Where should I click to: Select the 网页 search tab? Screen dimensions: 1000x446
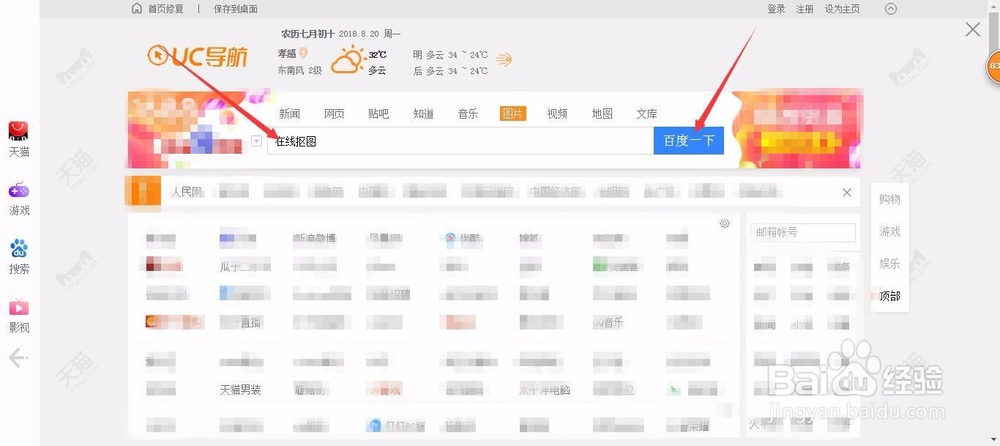click(x=334, y=114)
